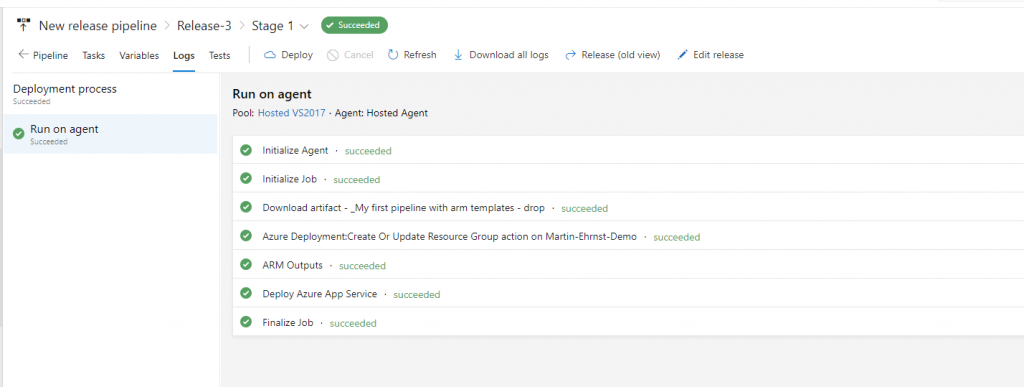Click the disabled Cancel button
The height and width of the screenshot is (387, 1024).
point(350,55)
